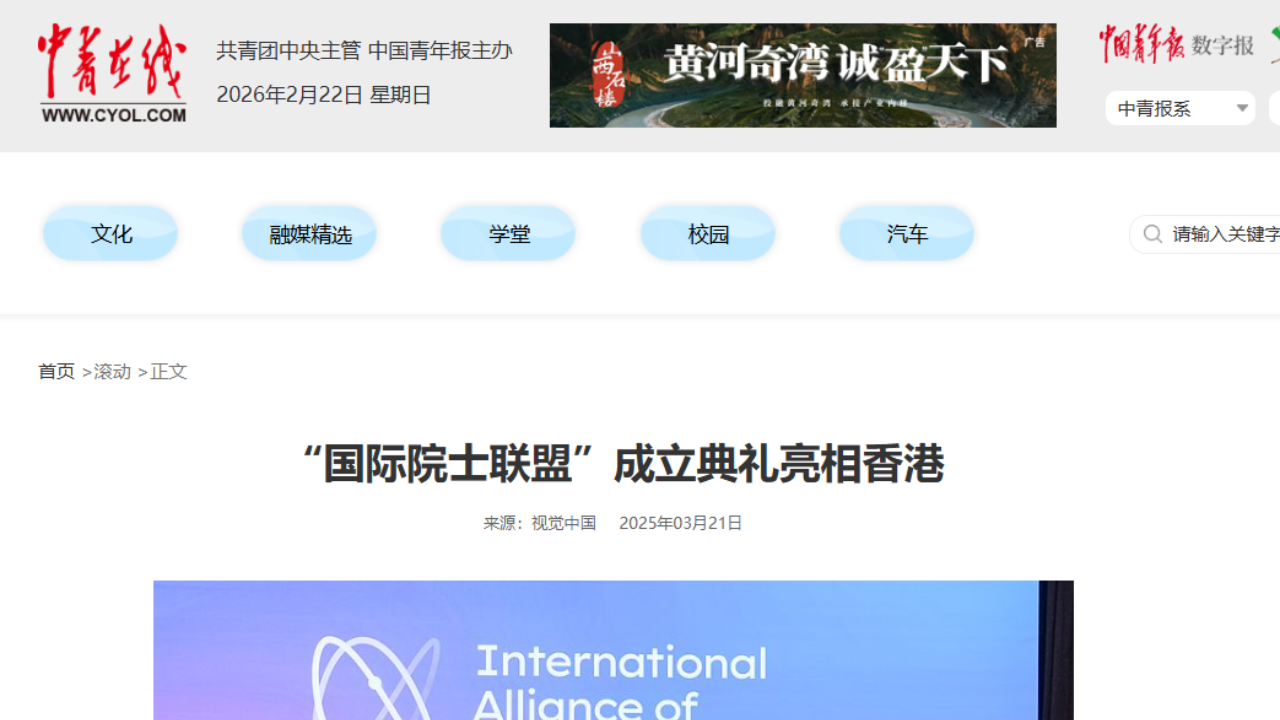Go to the 融媒精选 section
Viewport: 1280px width, 720px height.
(x=310, y=234)
